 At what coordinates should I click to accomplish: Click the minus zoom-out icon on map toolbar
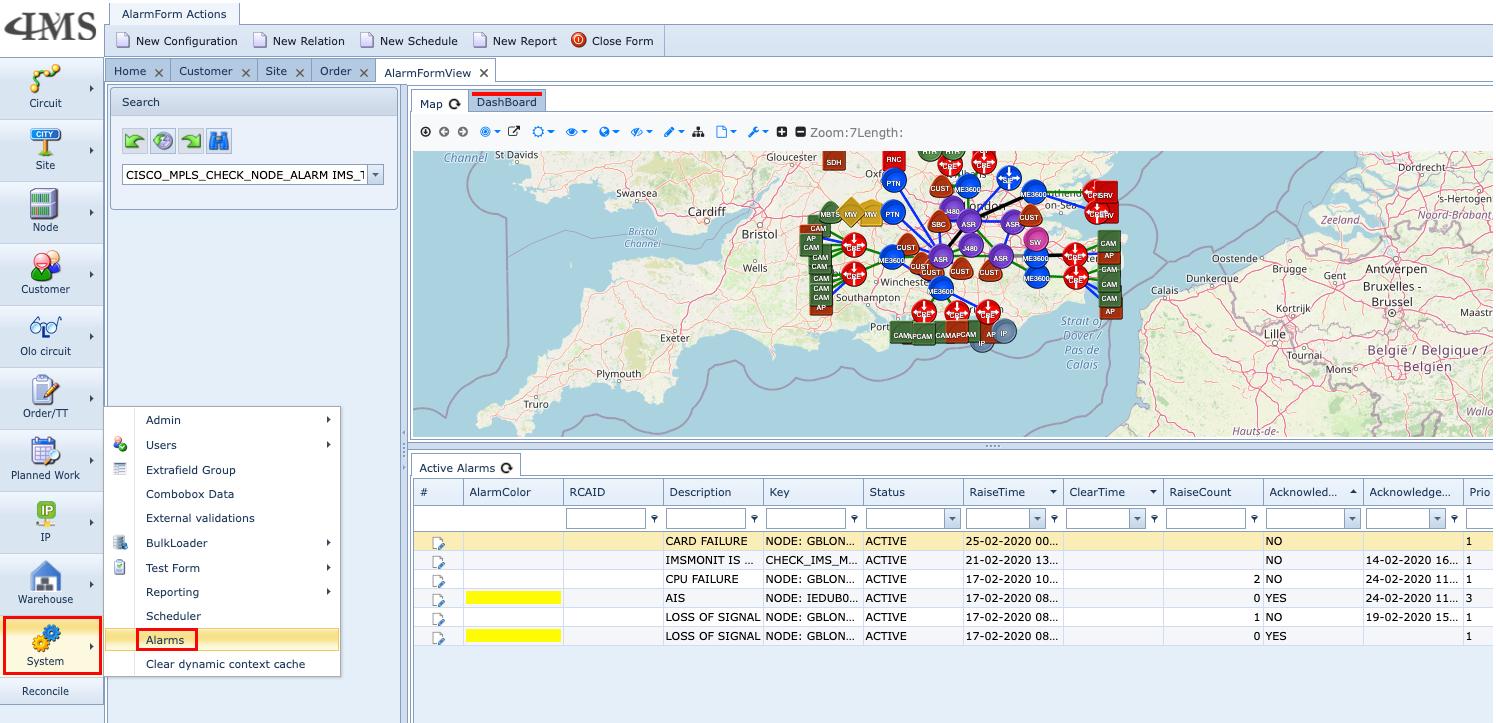(800, 132)
